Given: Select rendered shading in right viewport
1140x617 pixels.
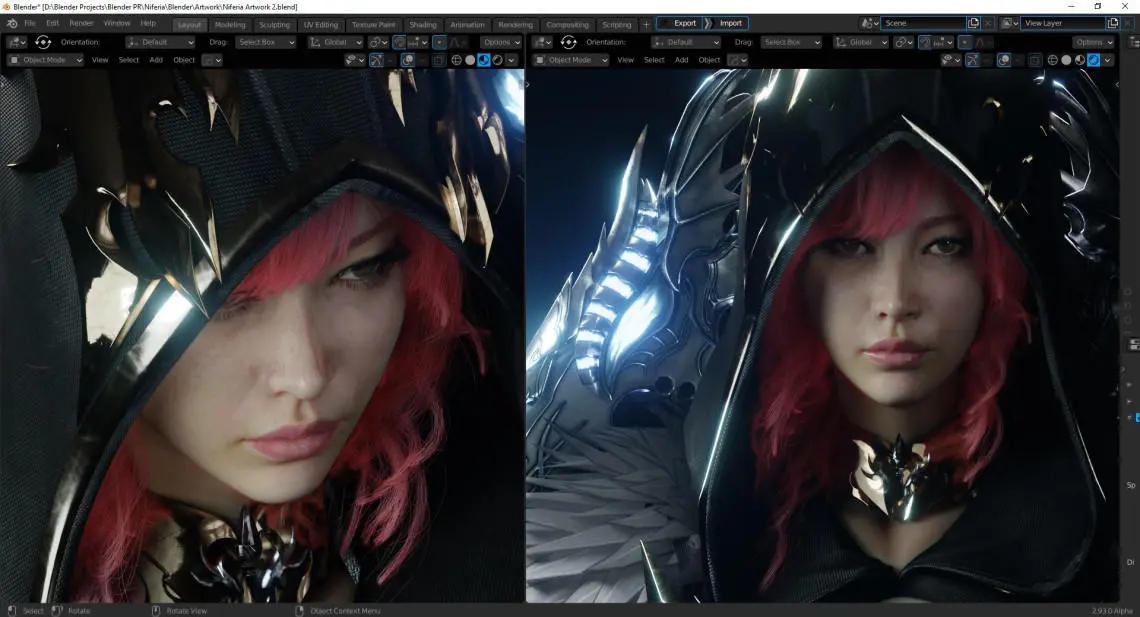Looking at the screenshot, I should [1093, 60].
